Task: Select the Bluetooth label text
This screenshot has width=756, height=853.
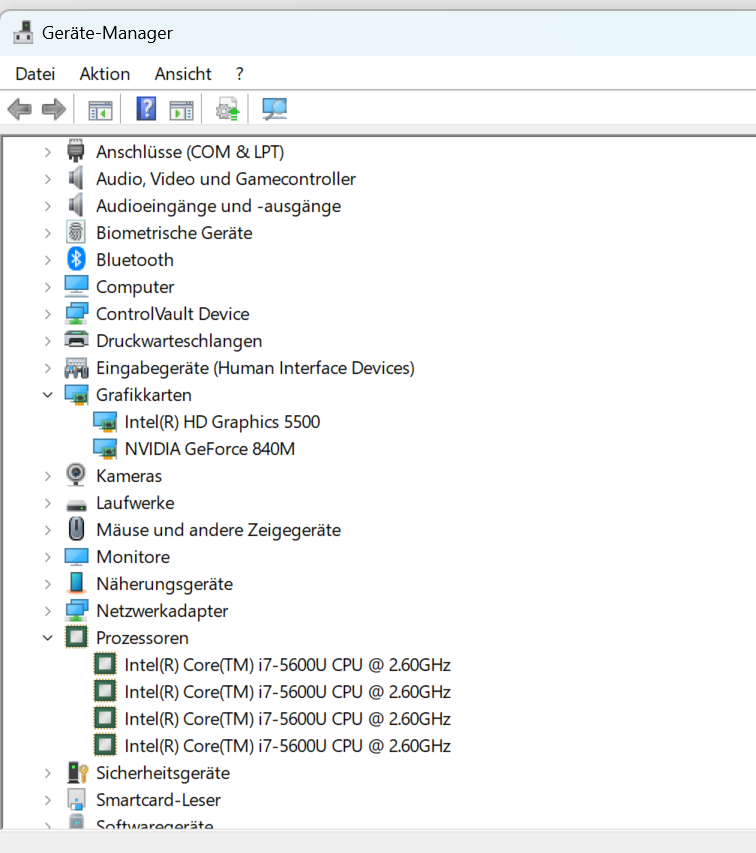Action: point(135,260)
